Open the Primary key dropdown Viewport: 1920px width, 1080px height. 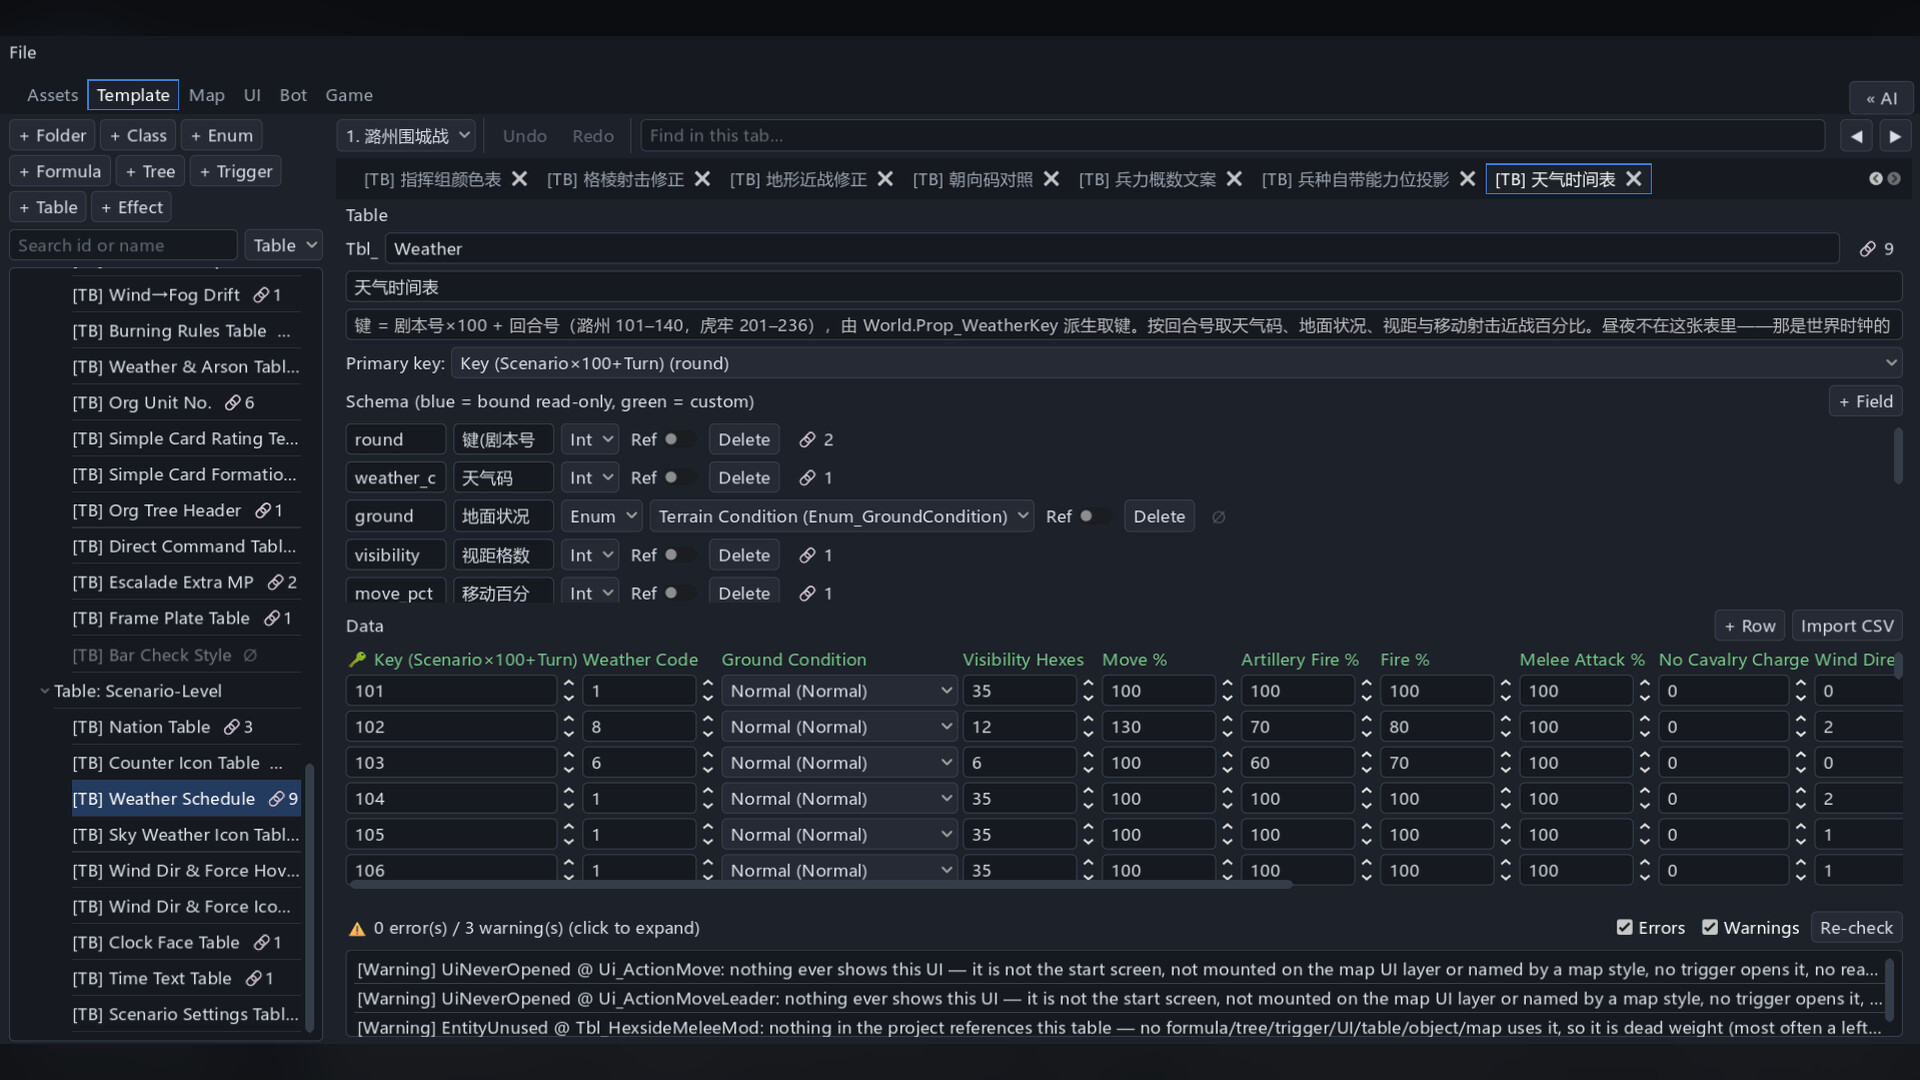1176,363
